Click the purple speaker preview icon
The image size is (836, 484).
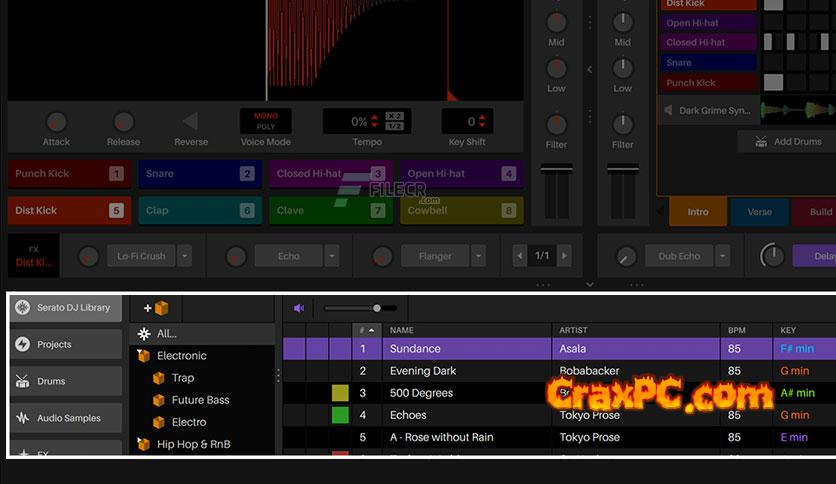pos(299,309)
